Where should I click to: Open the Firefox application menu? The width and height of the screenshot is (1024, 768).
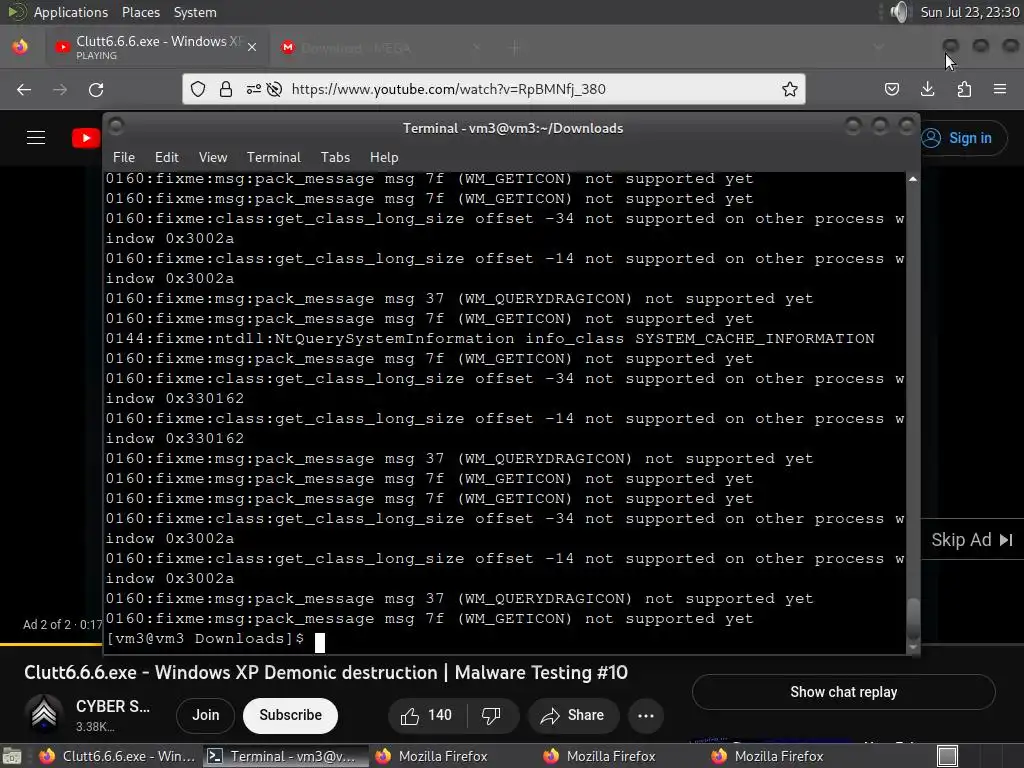point(1000,89)
